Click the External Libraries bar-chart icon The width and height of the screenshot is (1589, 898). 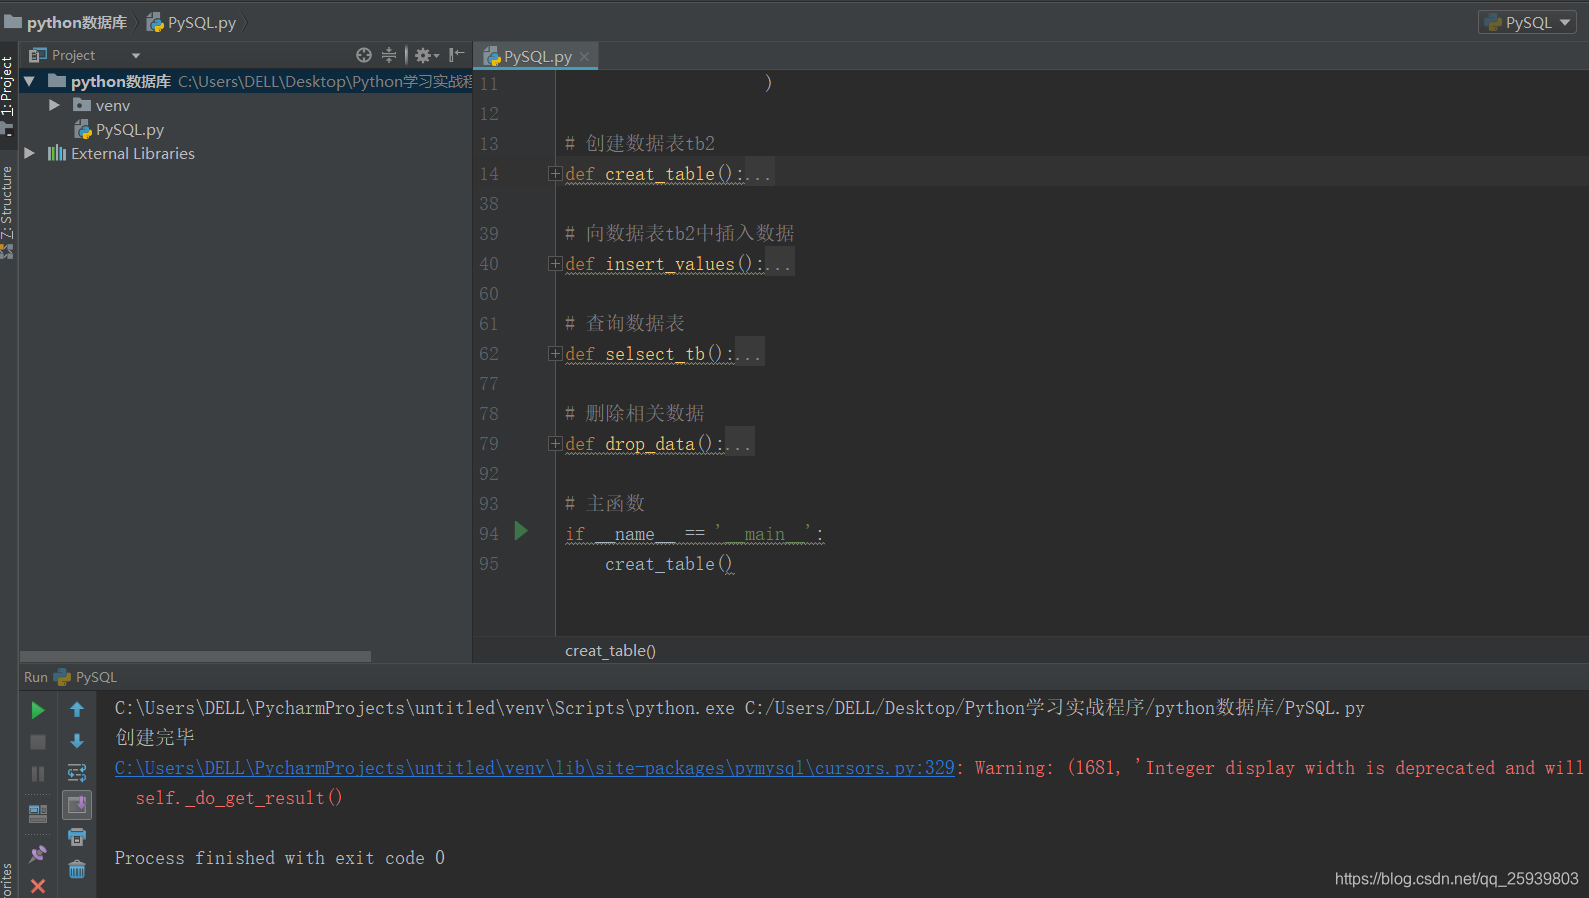click(57, 153)
